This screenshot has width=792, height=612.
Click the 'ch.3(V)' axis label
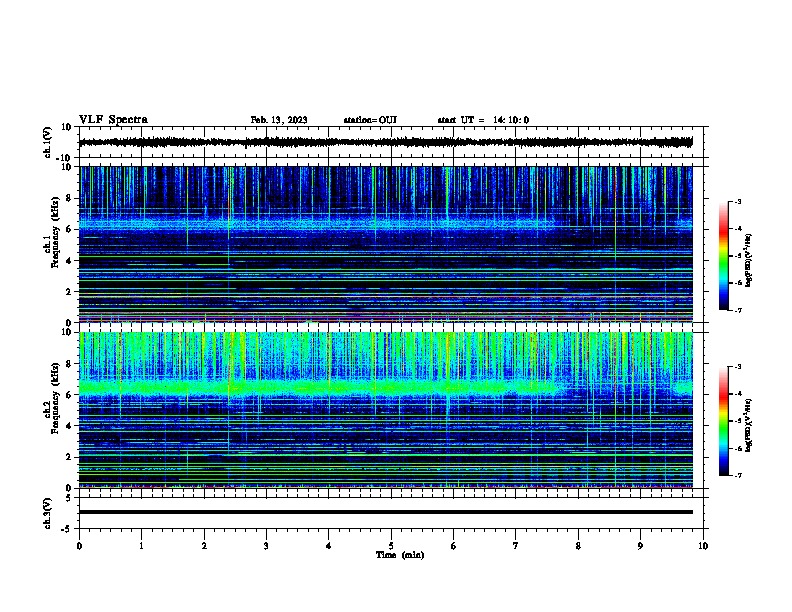tap(48, 513)
